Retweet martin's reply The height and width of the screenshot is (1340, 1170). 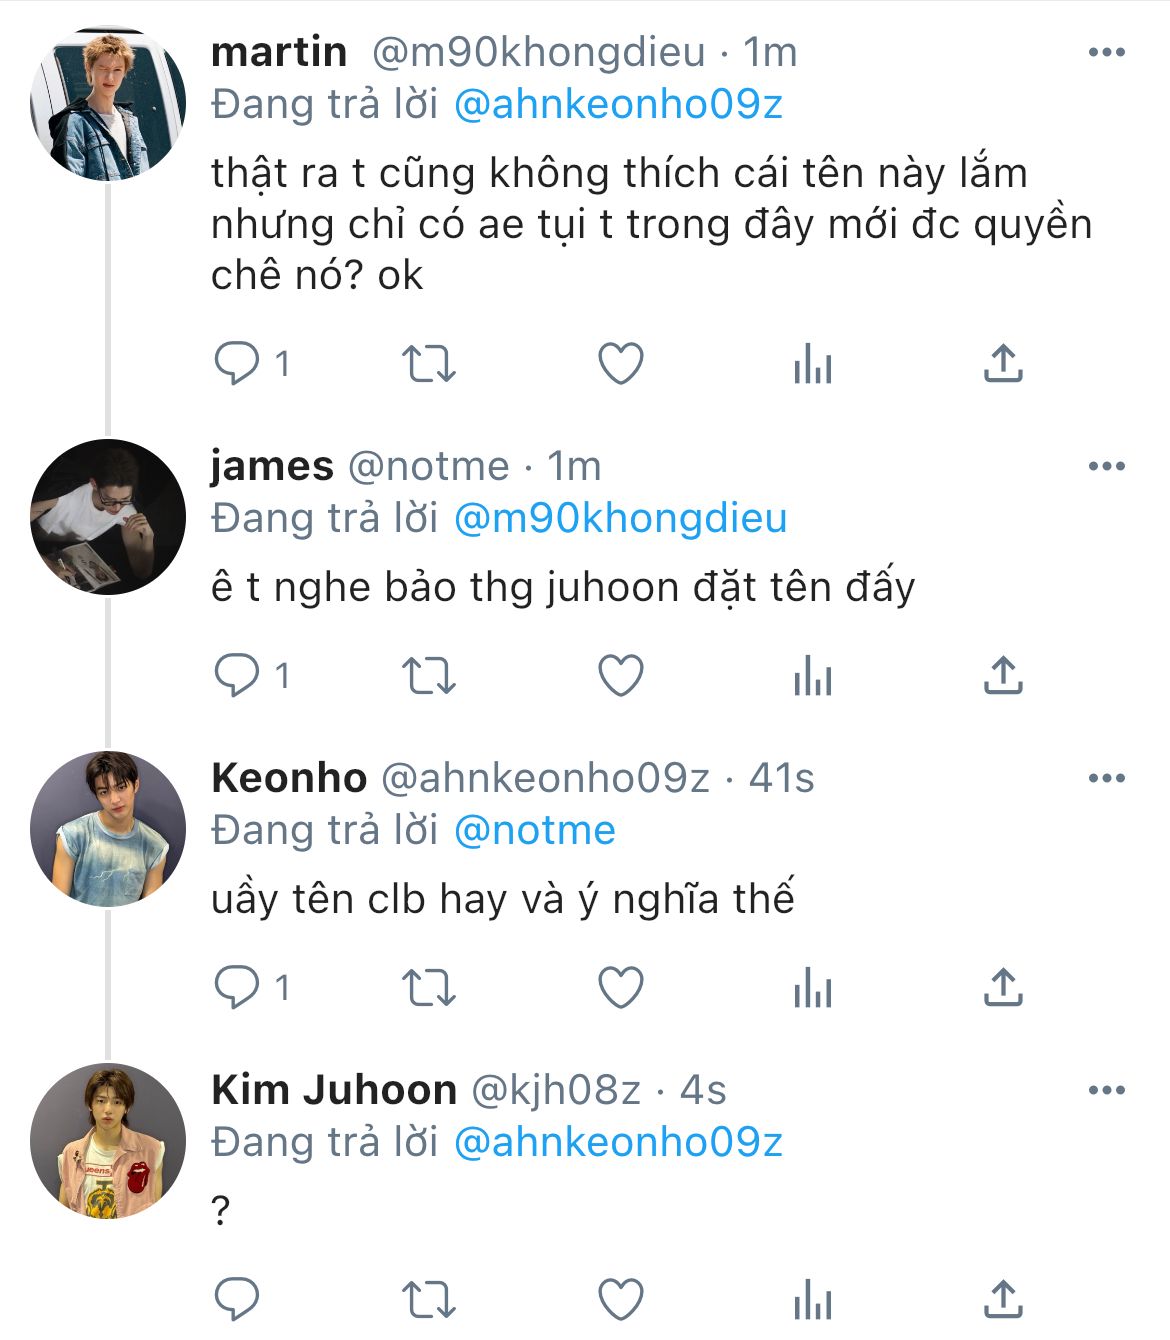428,364
